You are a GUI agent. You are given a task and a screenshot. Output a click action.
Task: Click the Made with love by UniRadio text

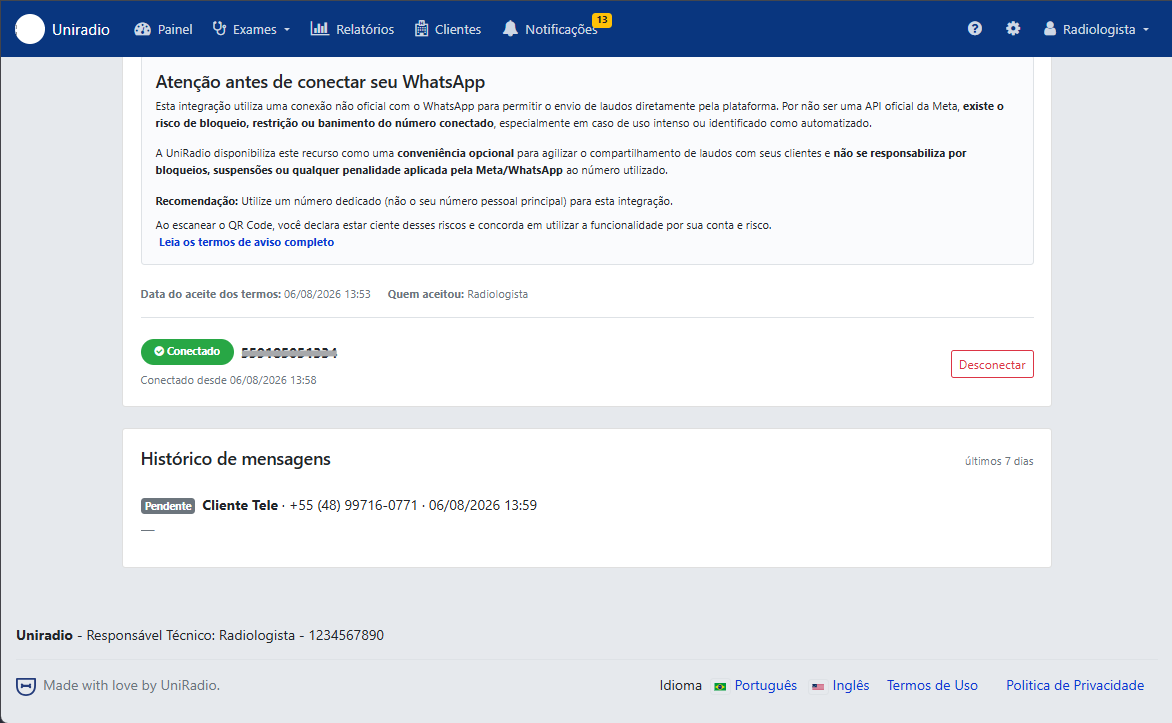coord(132,686)
